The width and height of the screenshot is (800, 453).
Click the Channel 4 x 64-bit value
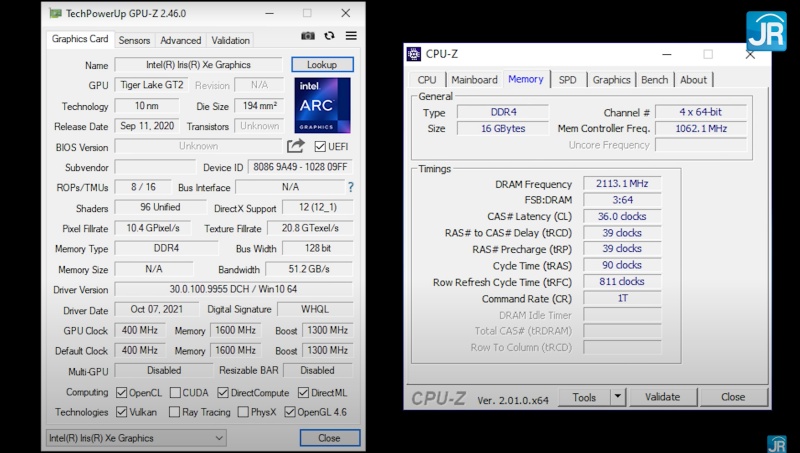[x=701, y=112]
